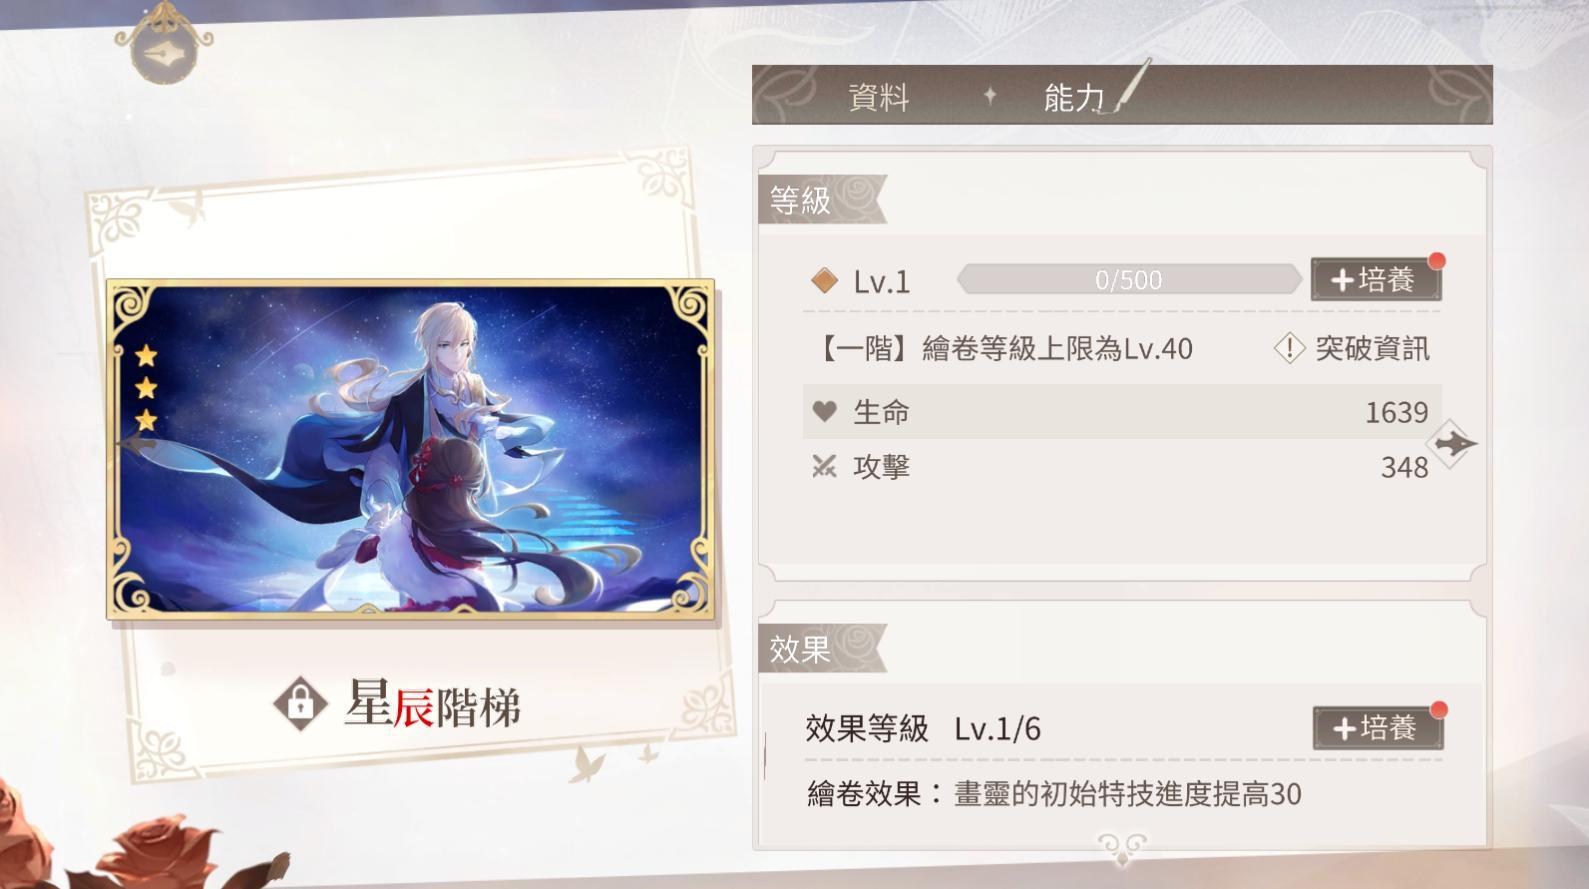
Task: Click the crossed swords 攻擊 icon
Action: (824, 466)
